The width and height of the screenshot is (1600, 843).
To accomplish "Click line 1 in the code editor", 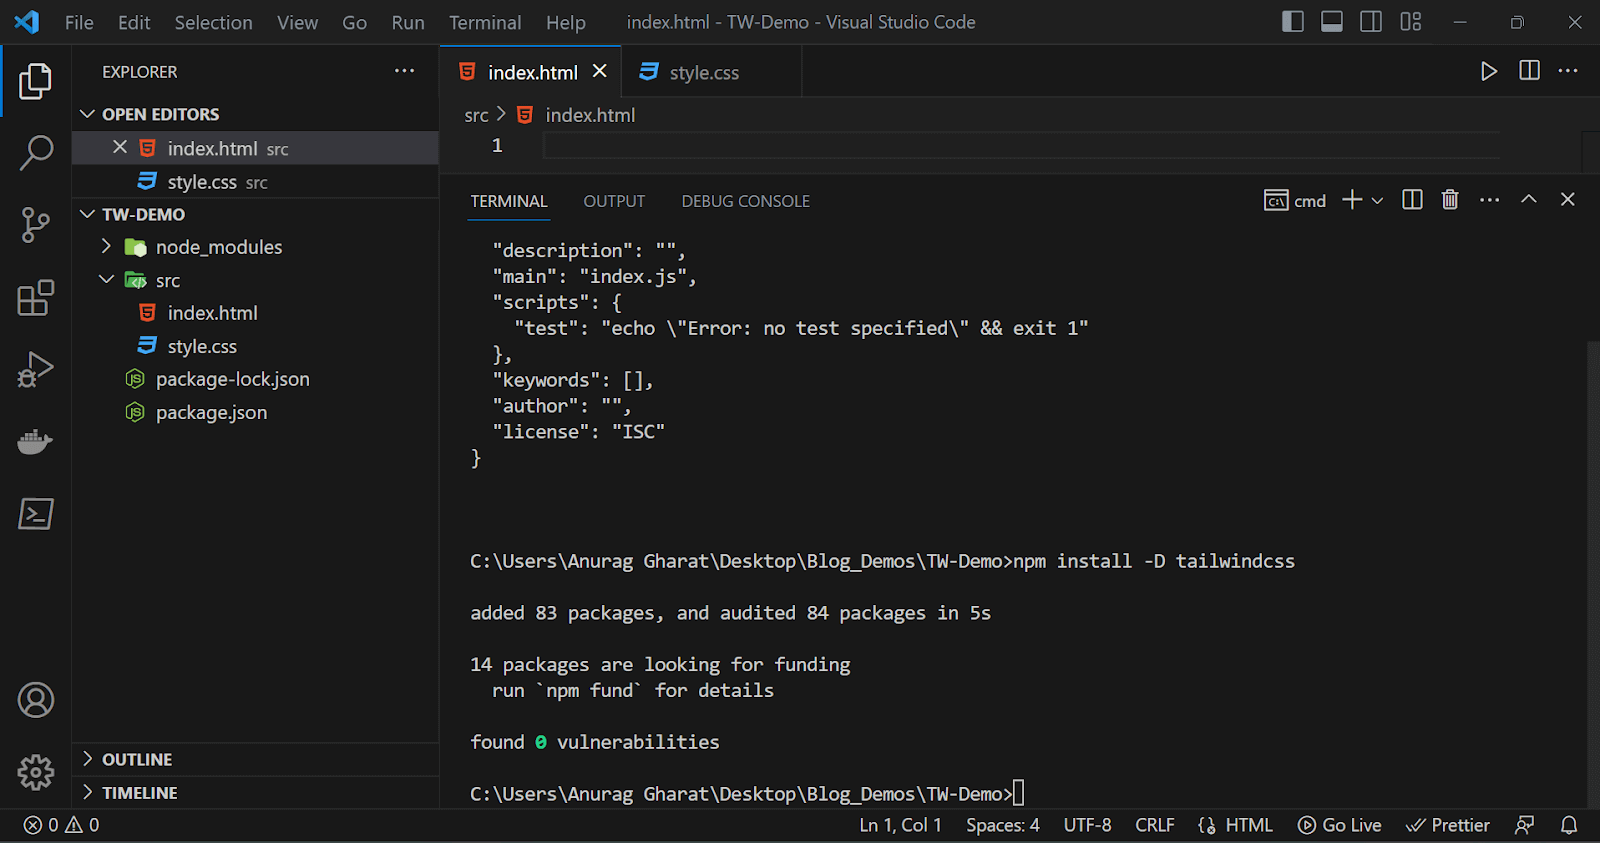I will coord(1020,146).
